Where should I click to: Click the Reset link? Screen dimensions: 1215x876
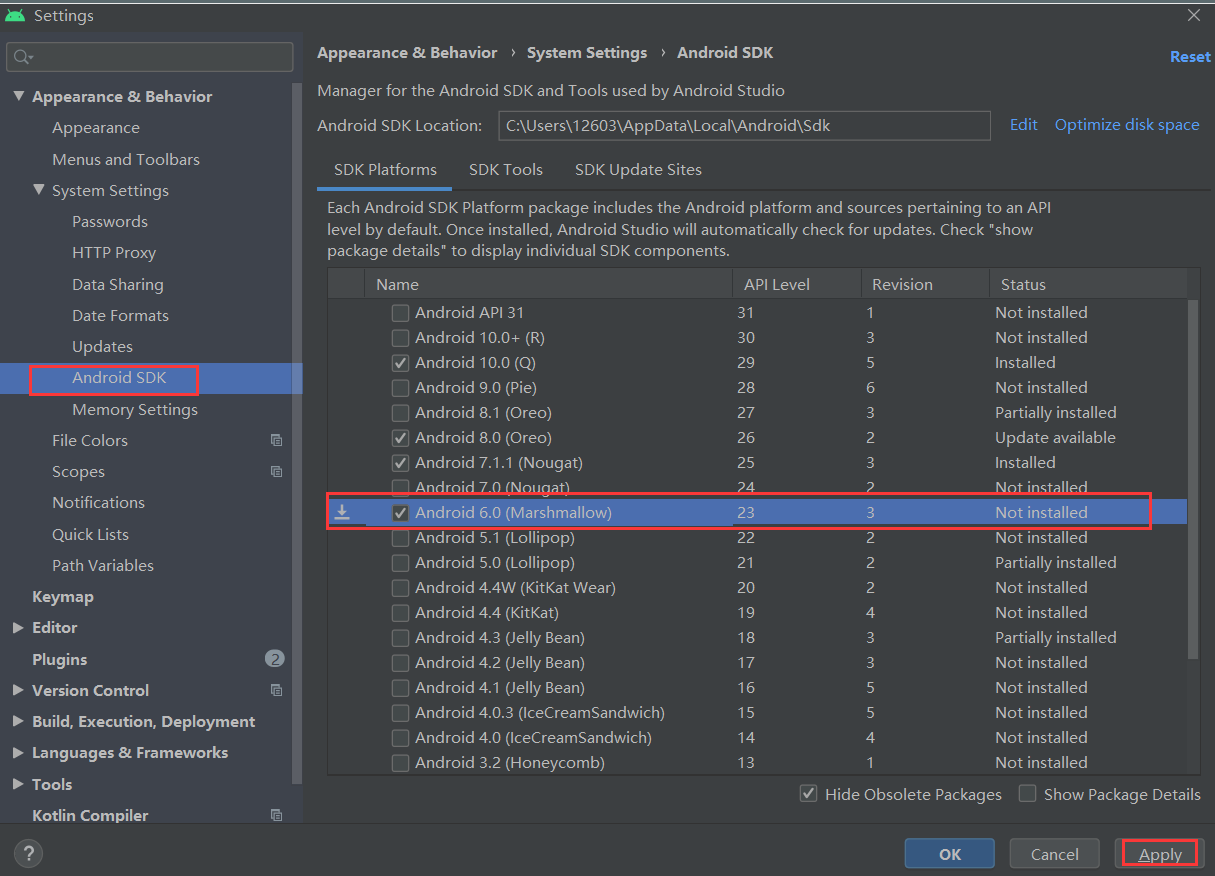[1190, 57]
